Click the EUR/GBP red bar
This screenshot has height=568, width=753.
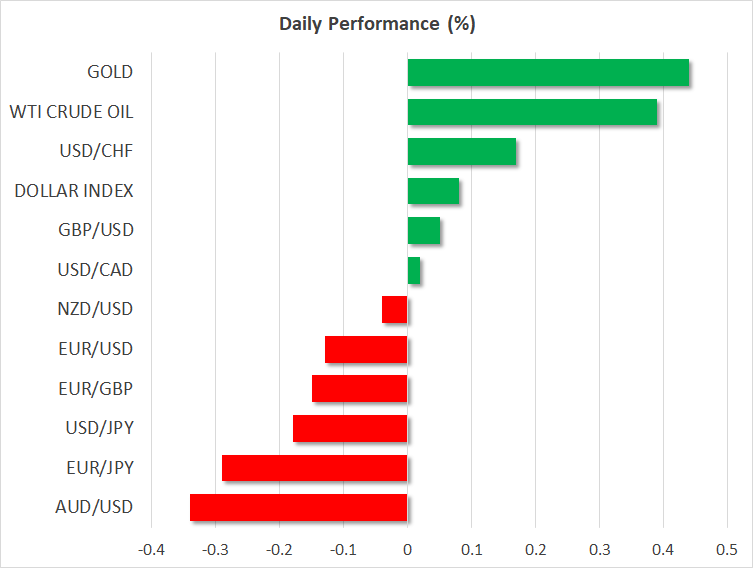[x=360, y=388]
